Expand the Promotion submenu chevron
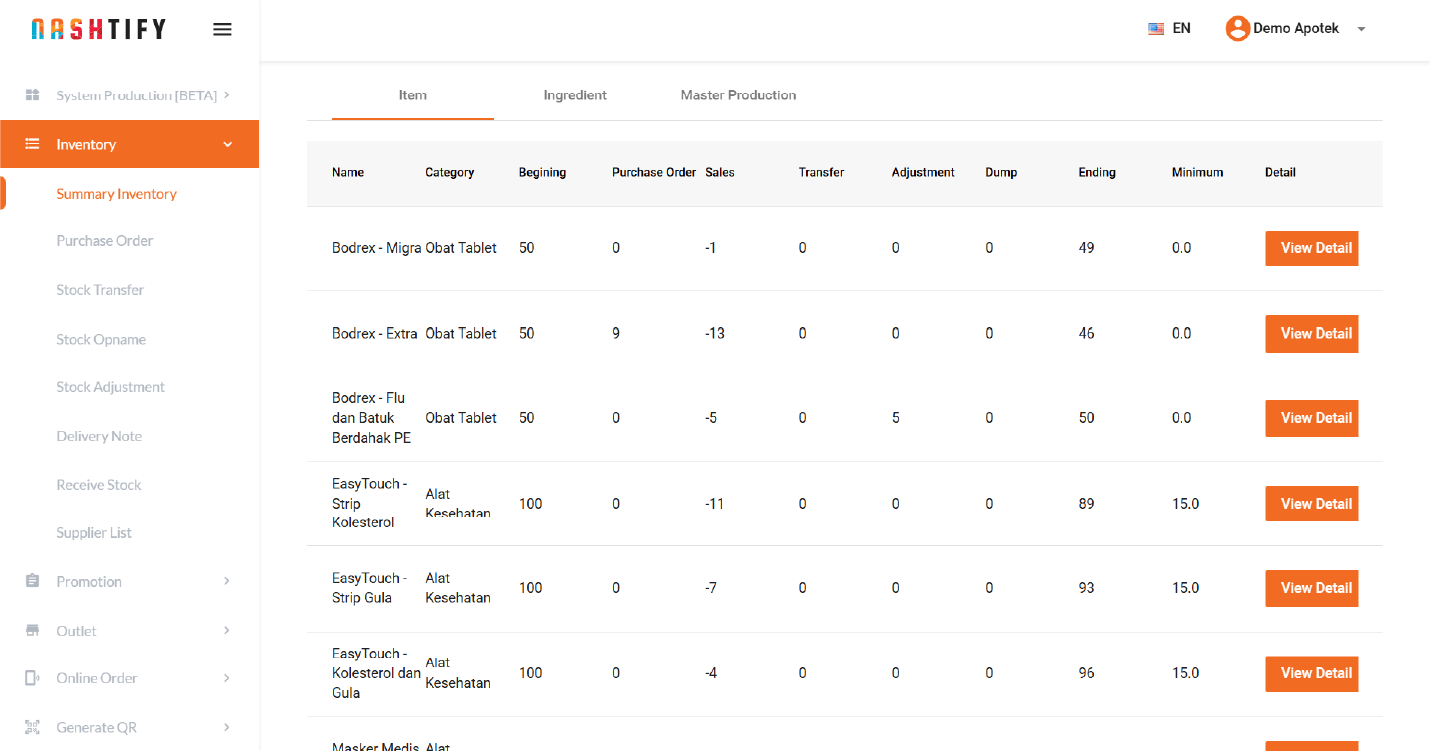The height and width of the screenshot is (751, 1431). pyautogui.click(x=227, y=581)
